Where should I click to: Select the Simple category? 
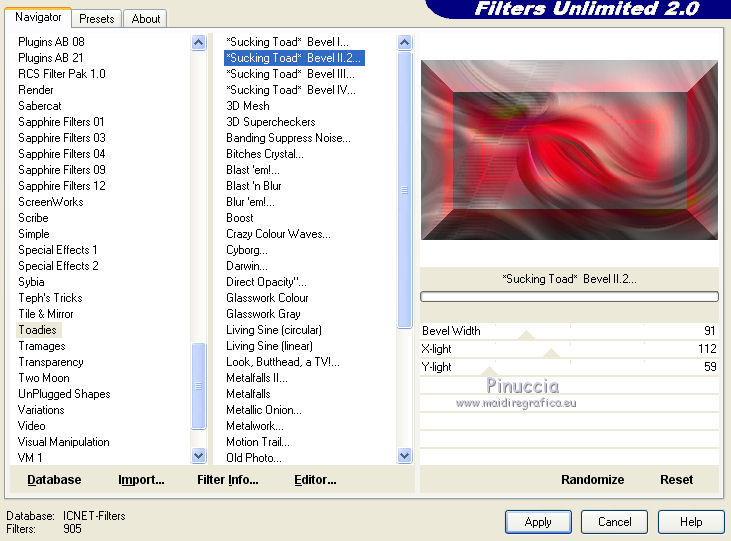tap(34, 234)
